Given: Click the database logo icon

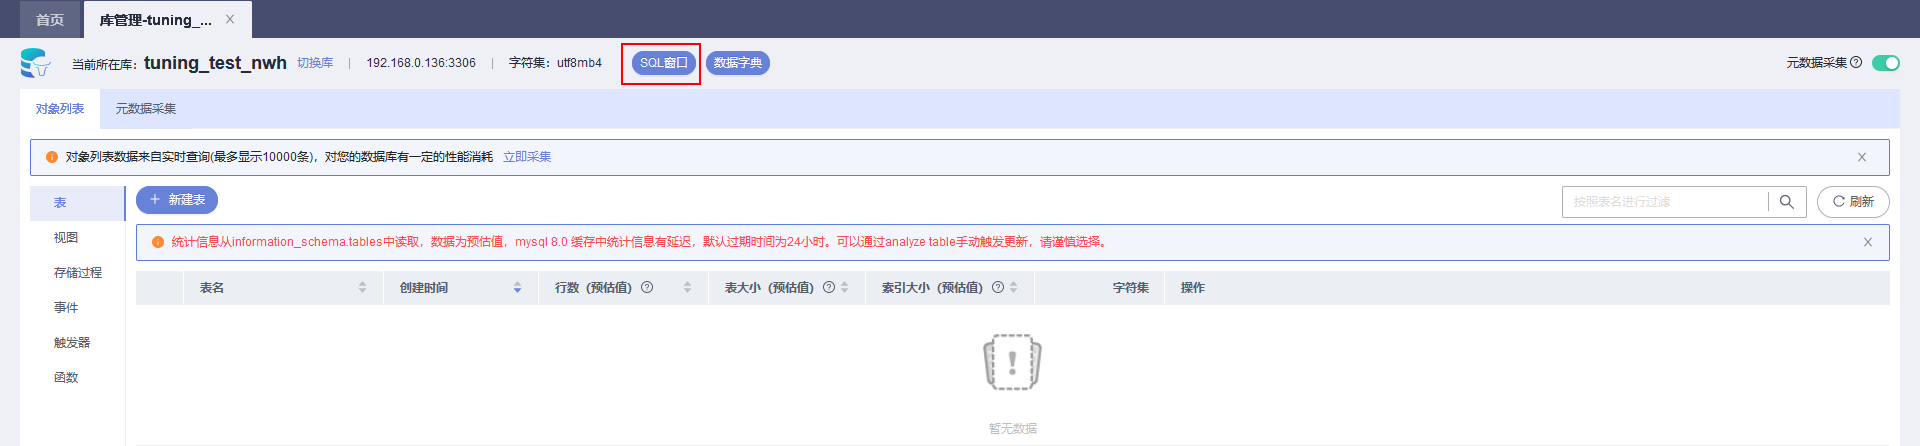Looking at the screenshot, I should 35,63.
